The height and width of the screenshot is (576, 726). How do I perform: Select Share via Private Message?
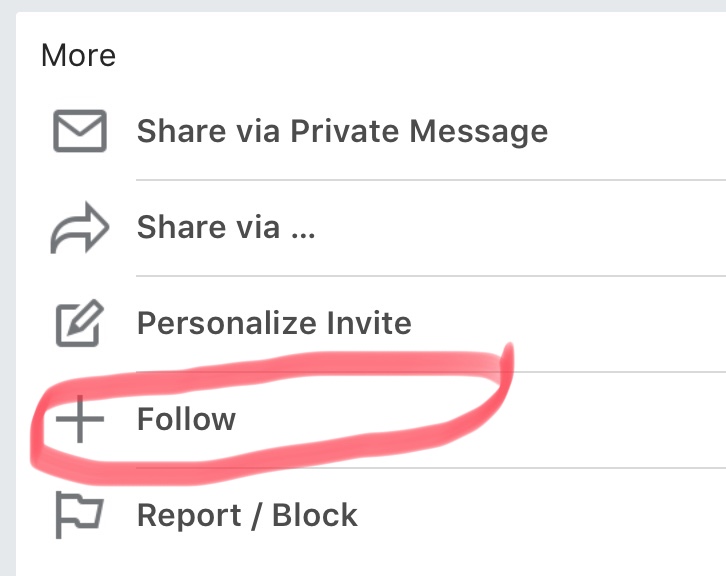point(371,131)
